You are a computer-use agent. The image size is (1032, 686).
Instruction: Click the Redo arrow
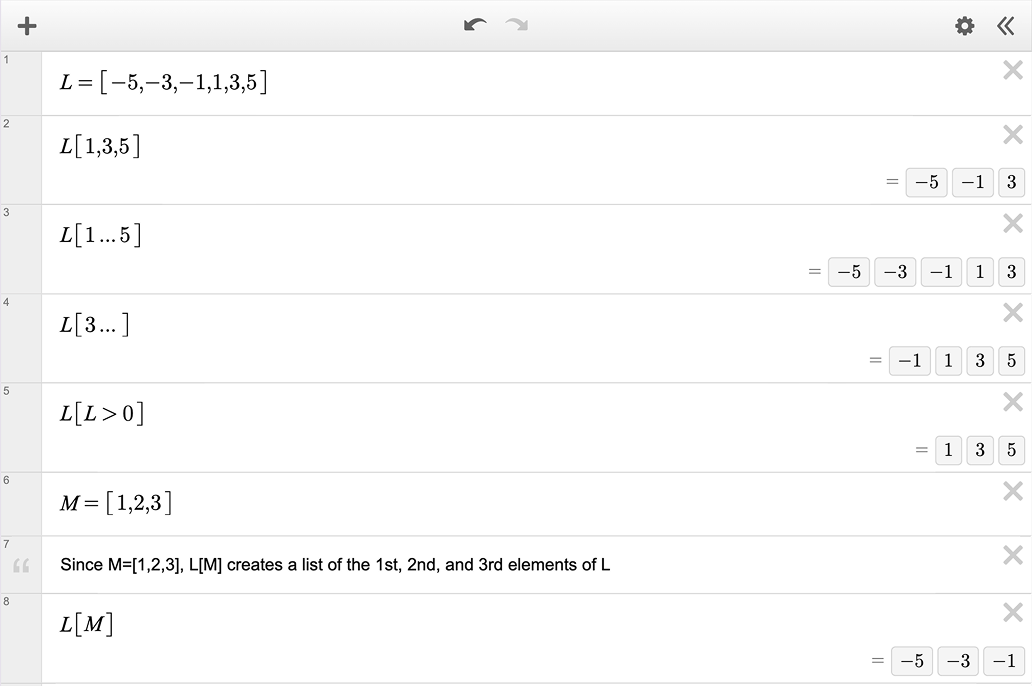[516, 25]
